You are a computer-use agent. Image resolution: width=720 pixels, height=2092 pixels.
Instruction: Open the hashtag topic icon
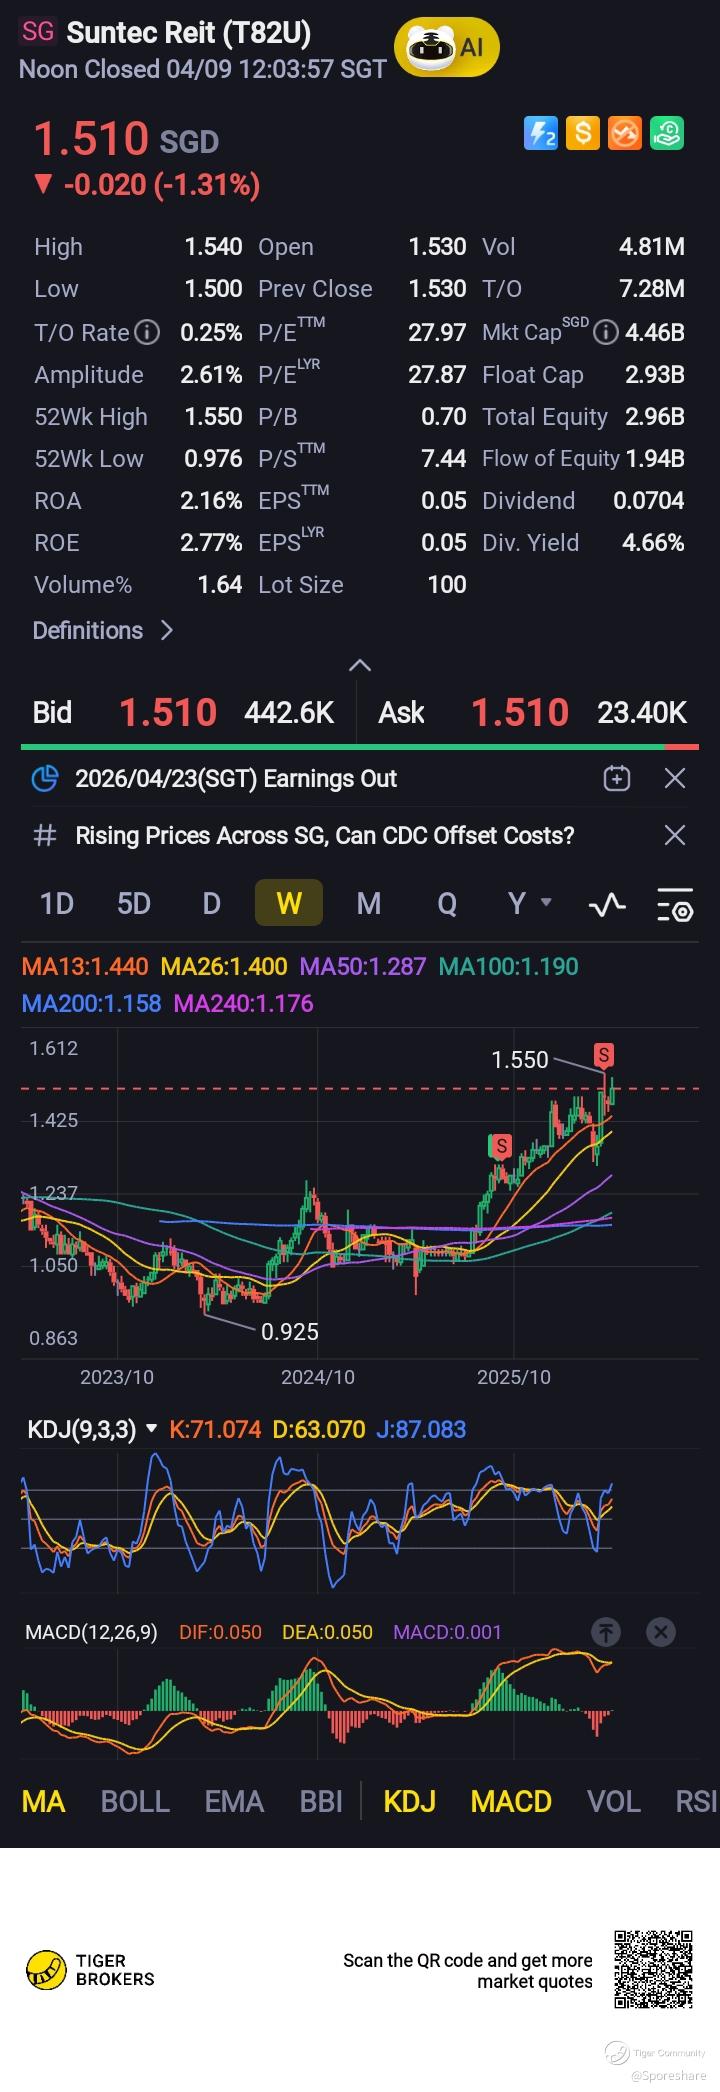44,835
